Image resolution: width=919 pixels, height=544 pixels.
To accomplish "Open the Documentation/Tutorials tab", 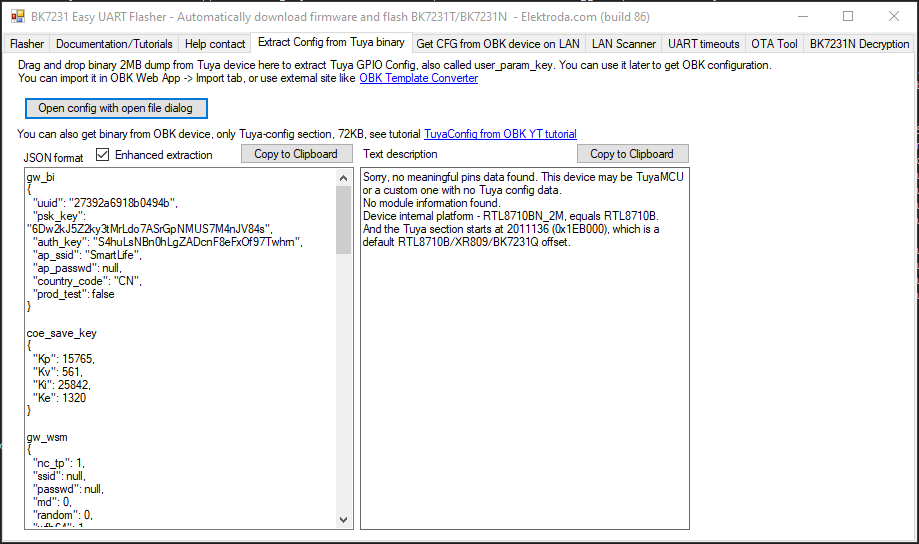I will click(x=114, y=44).
